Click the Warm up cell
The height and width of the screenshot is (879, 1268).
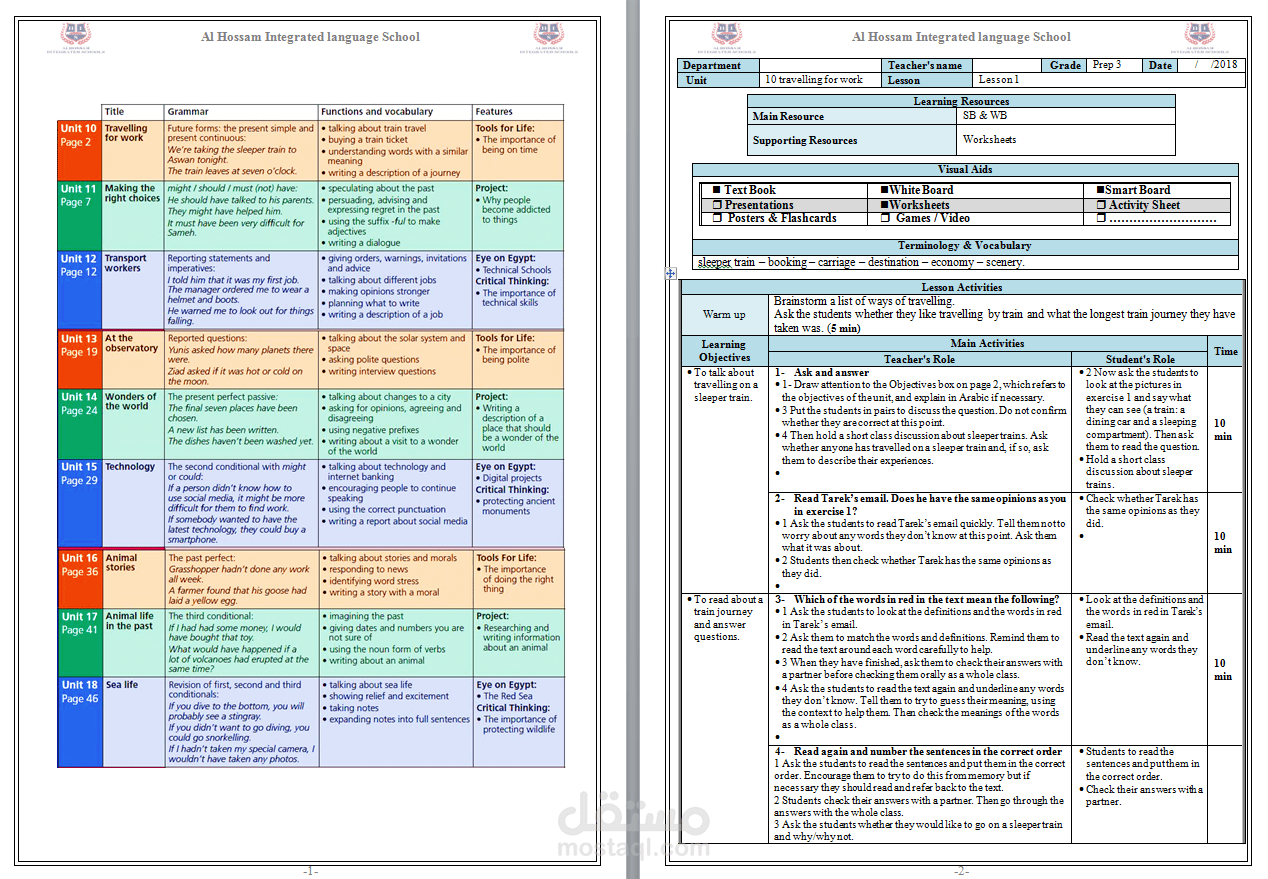724,315
